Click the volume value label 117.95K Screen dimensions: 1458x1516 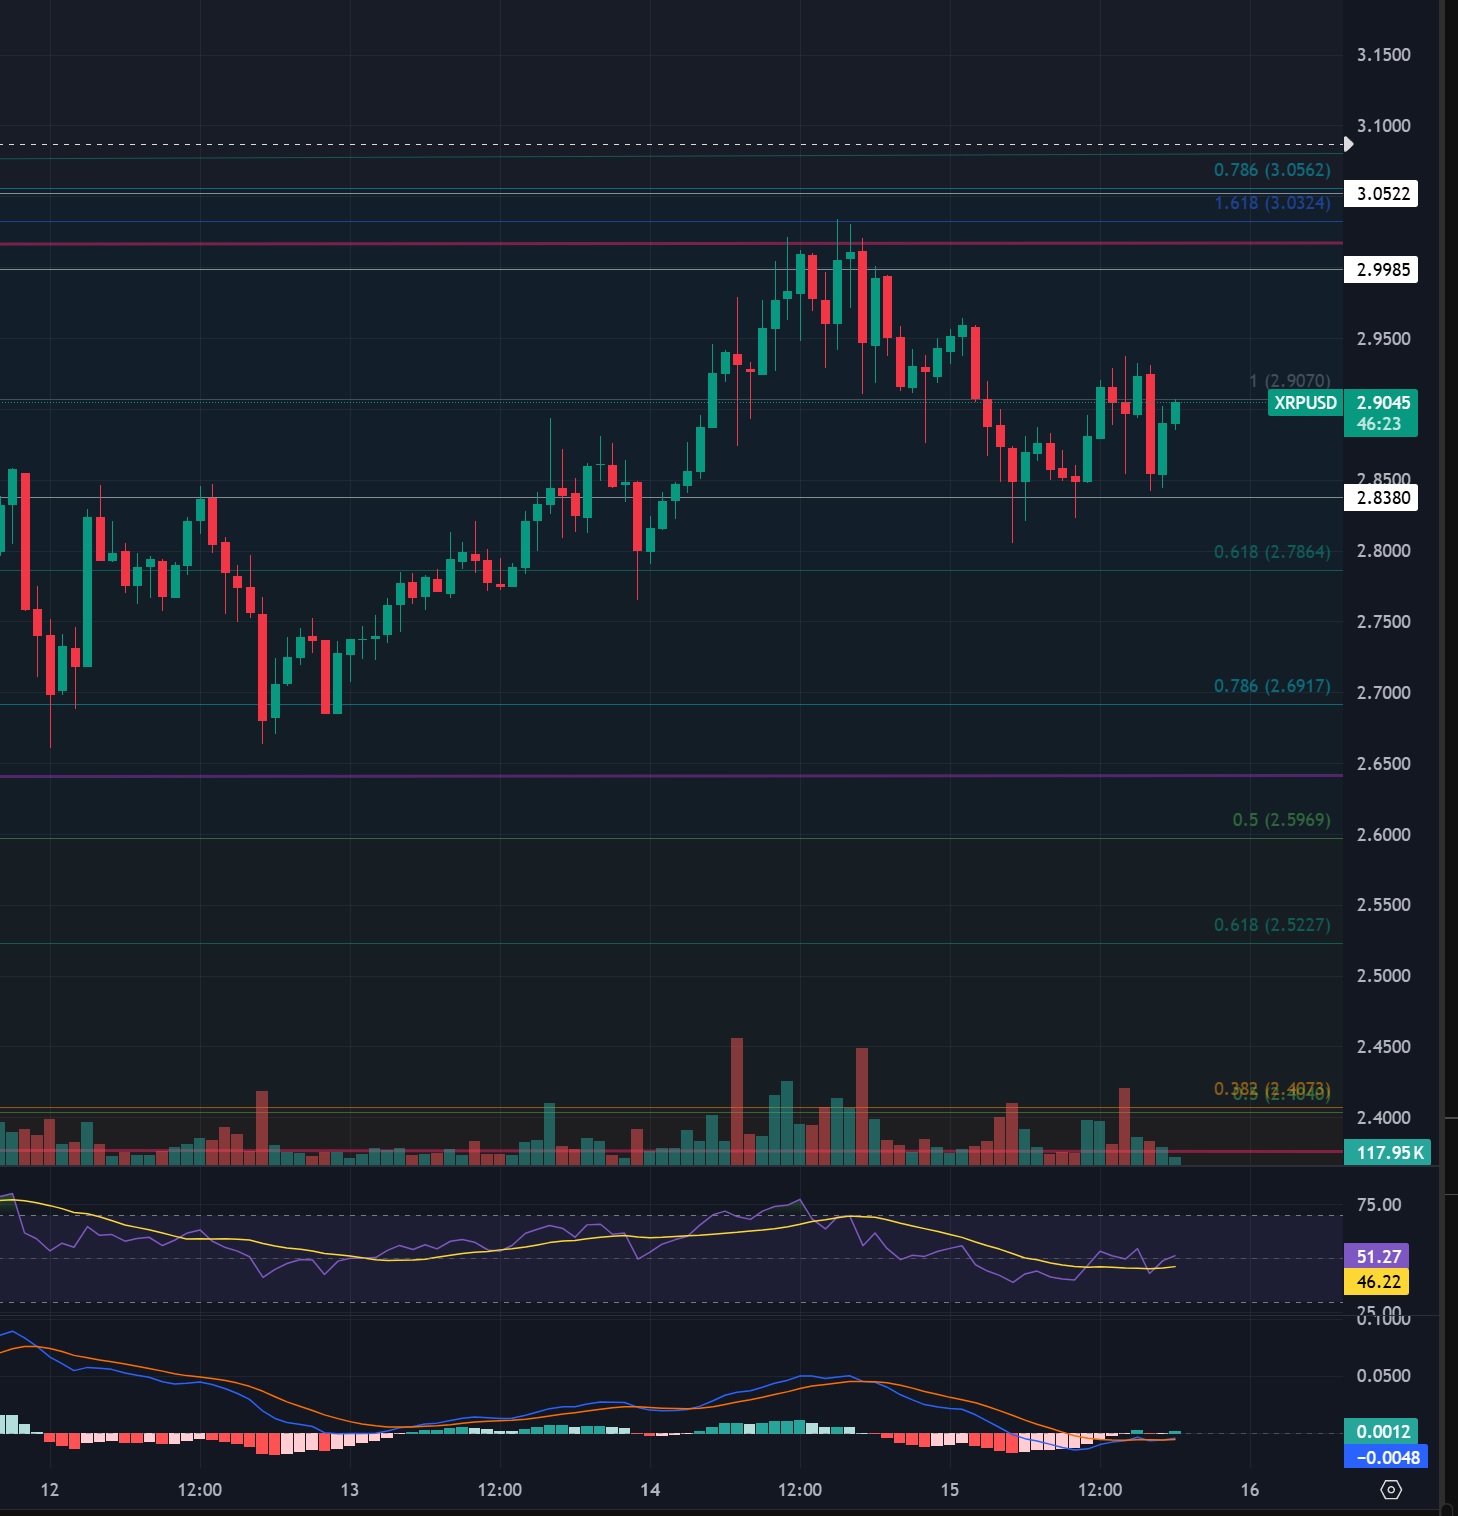(x=1388, y=1153)
